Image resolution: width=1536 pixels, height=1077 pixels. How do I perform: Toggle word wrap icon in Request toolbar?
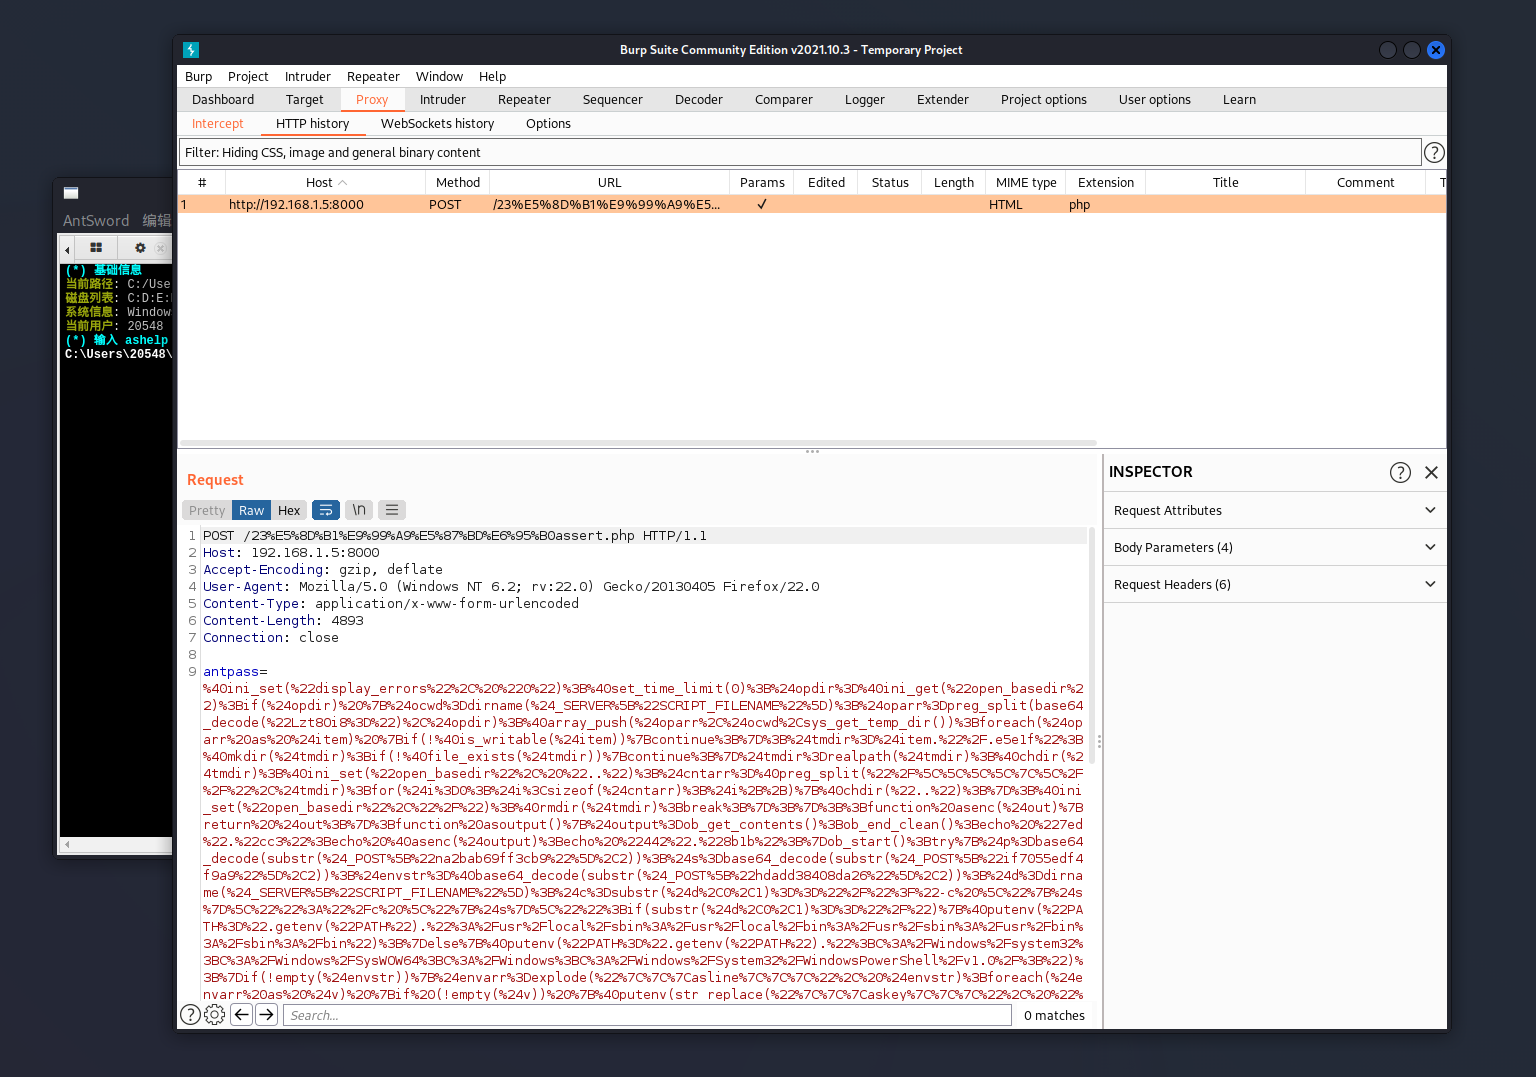[326, 510]
